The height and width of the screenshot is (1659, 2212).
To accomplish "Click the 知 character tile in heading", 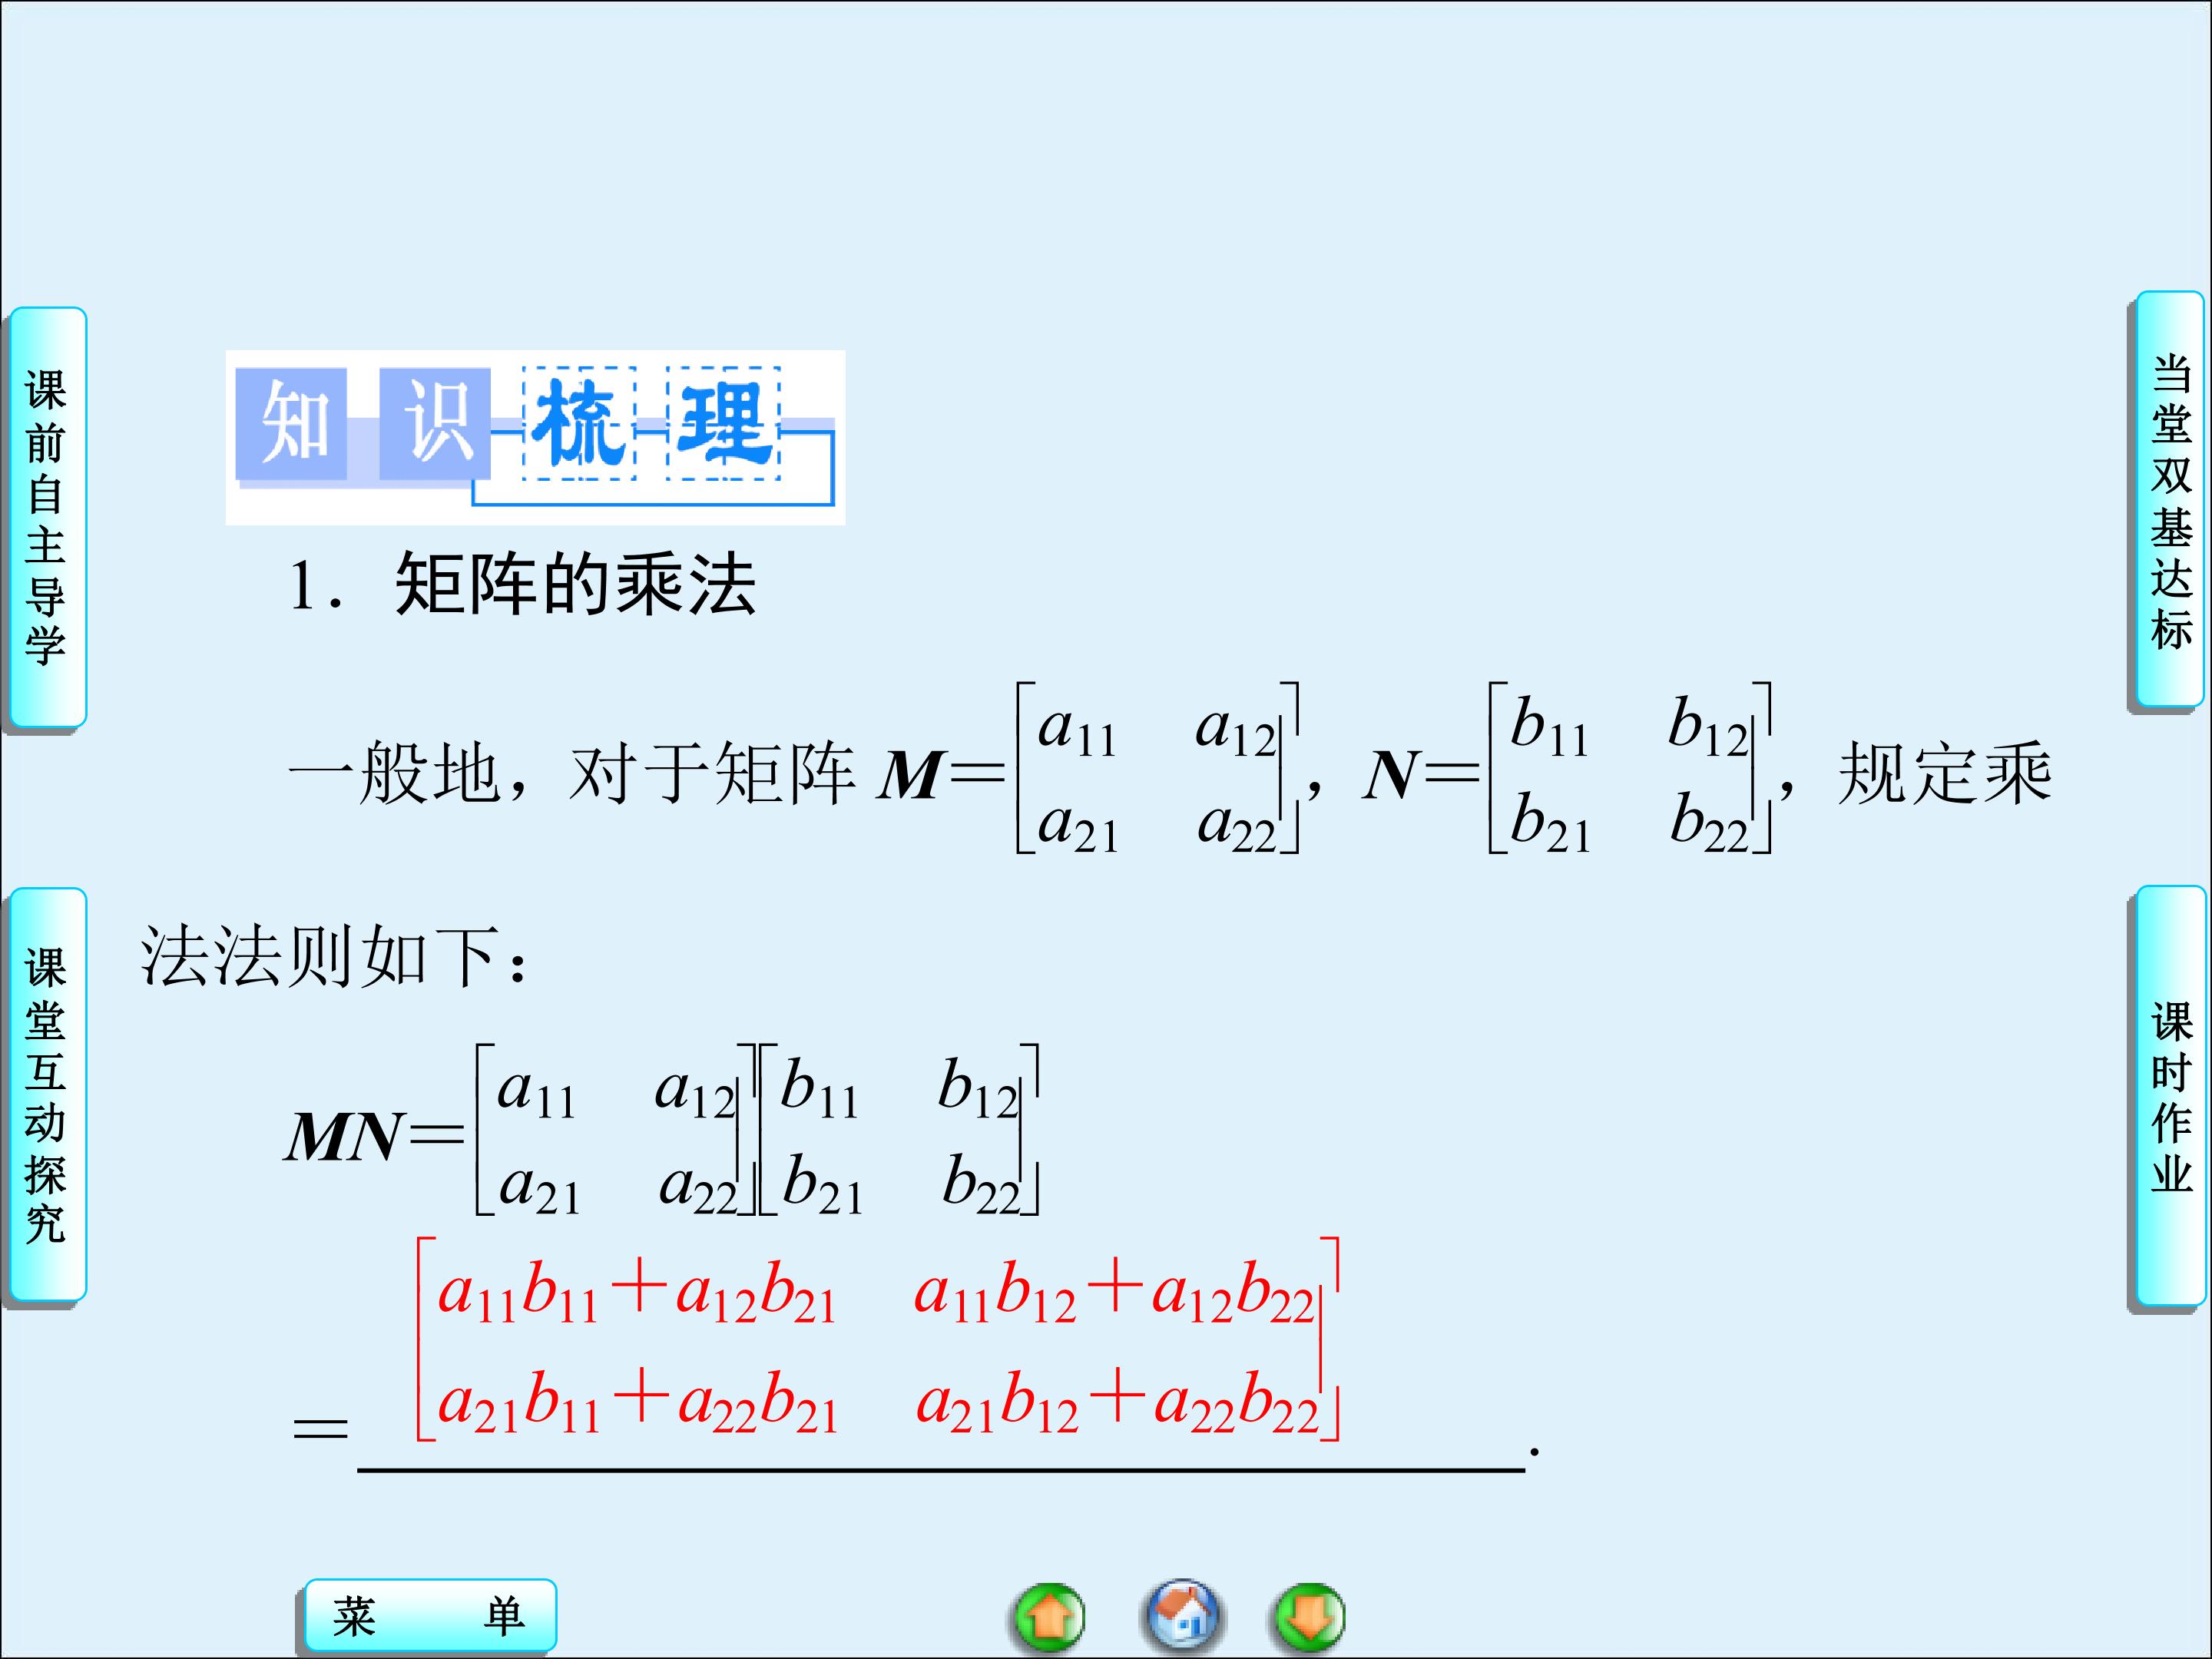I will [292, 424].
